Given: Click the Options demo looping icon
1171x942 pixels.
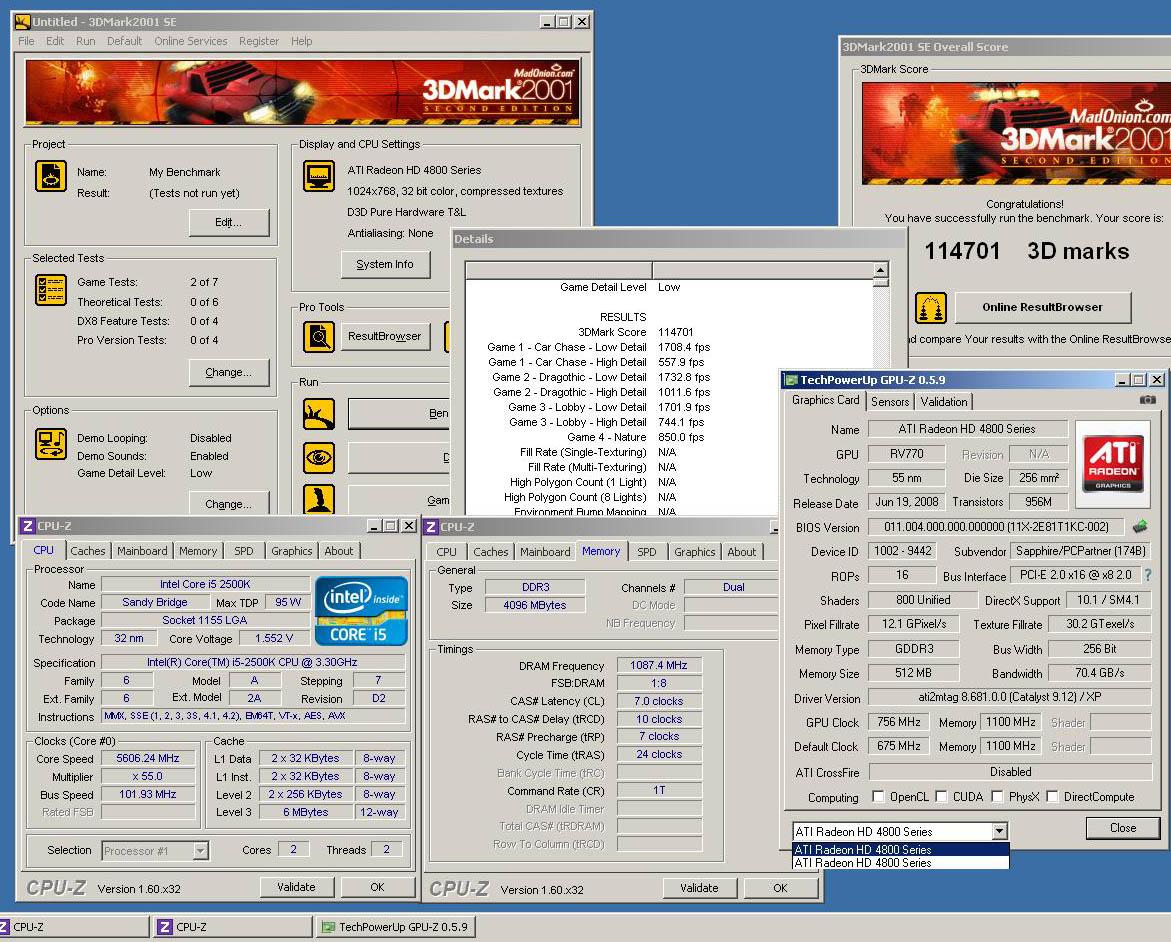Looking at the screenshot, I should 51,444.
